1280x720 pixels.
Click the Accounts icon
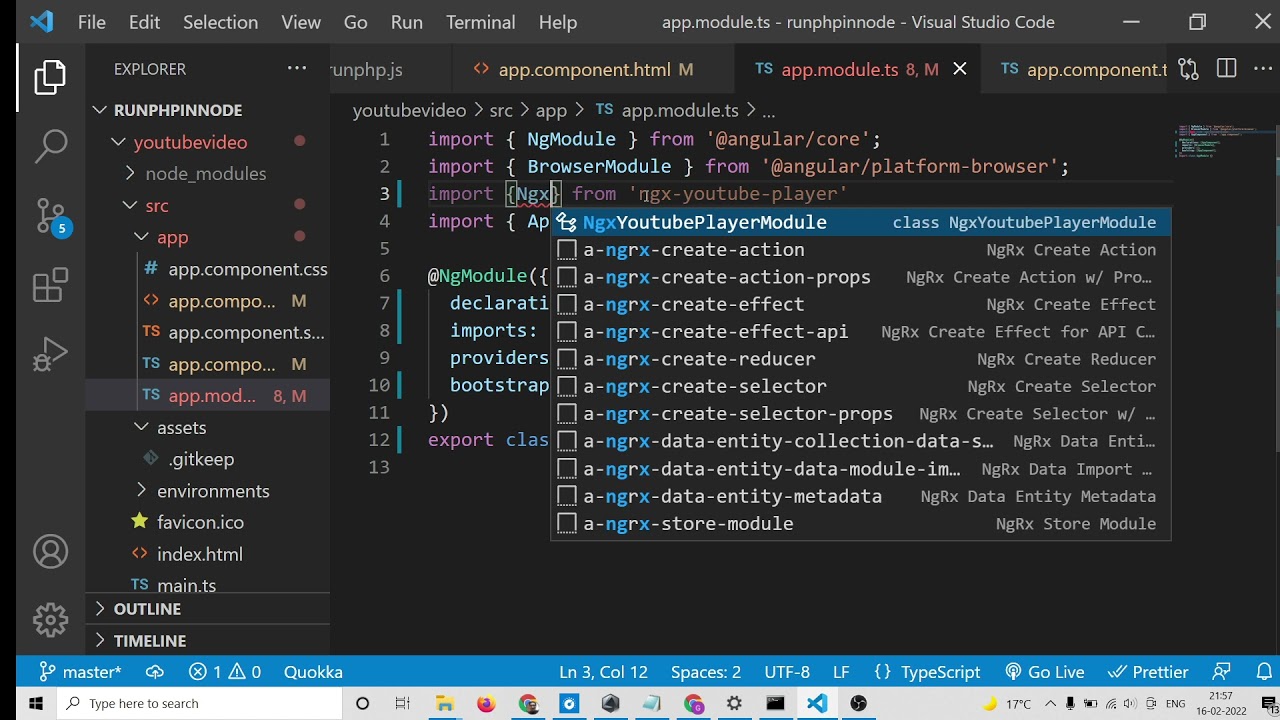(x=50, y=552)
